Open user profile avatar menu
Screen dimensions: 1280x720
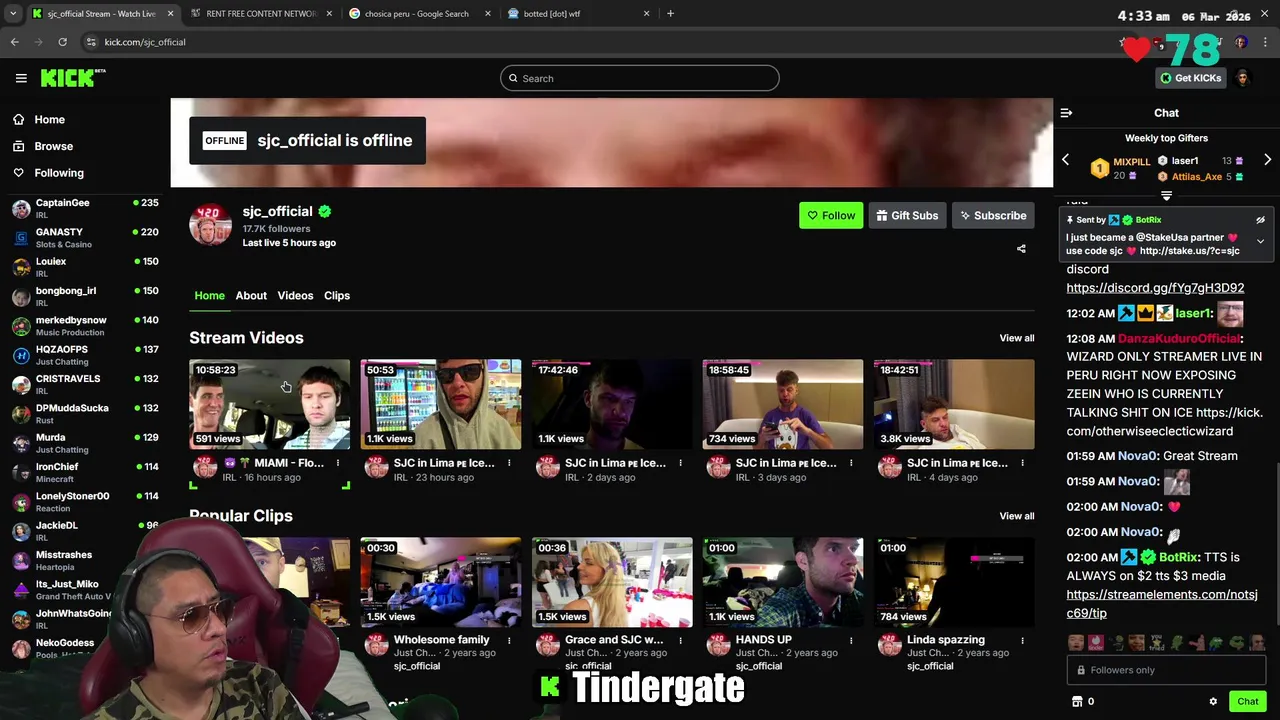coord(1243,78)
